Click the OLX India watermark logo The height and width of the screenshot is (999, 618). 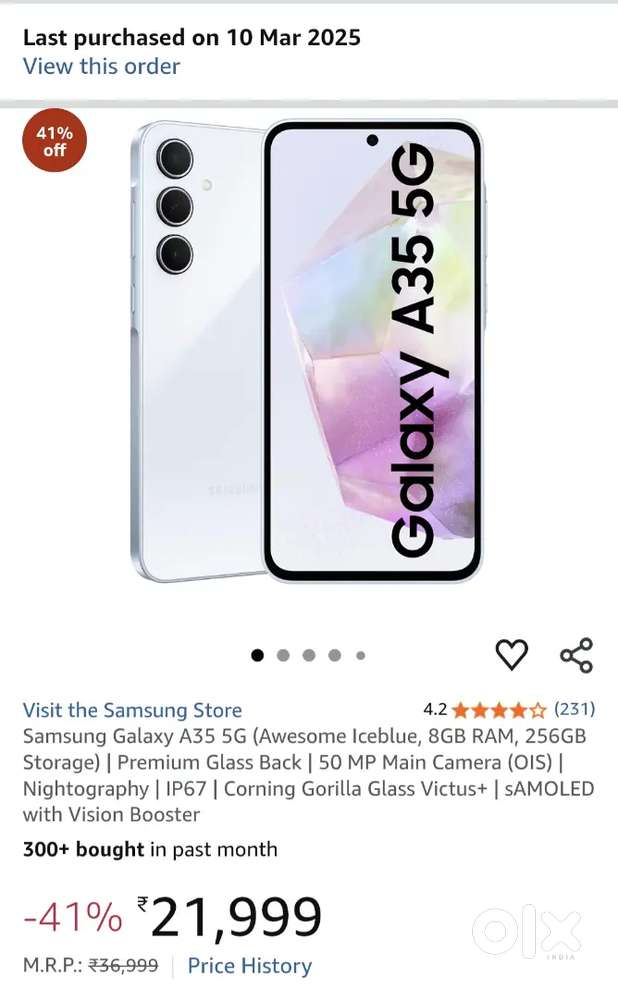(527, 933)
